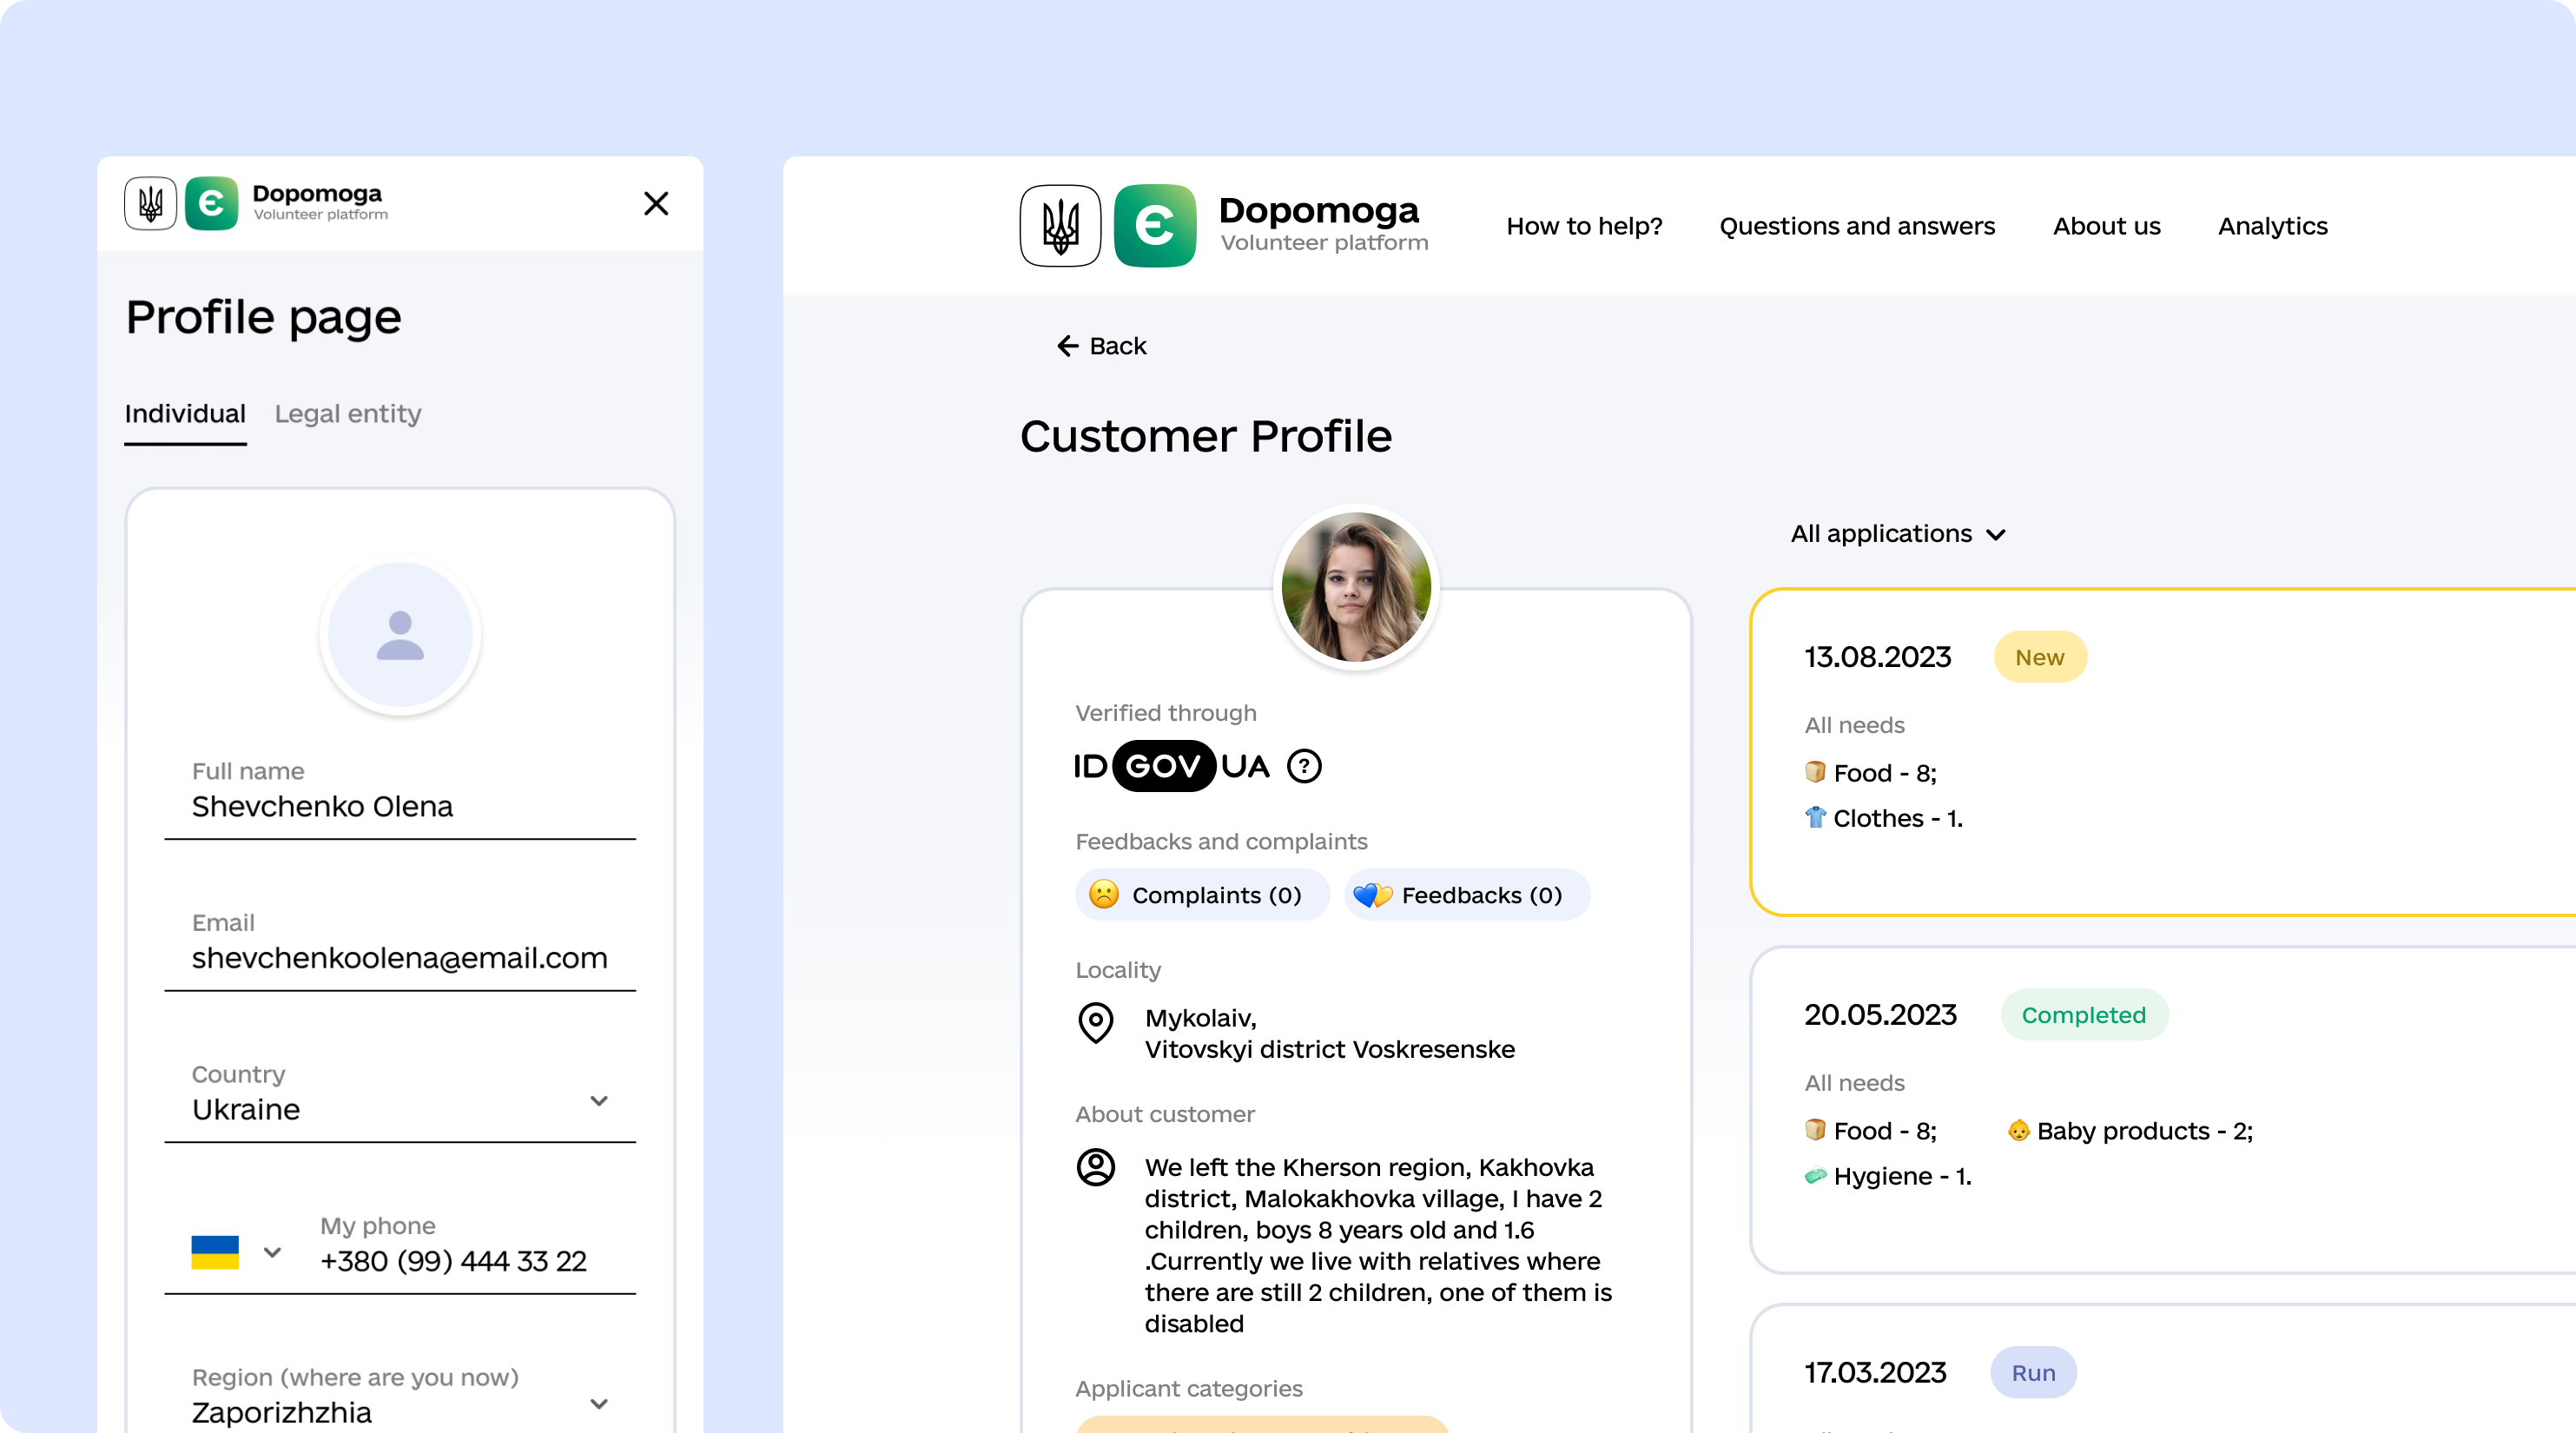View Feedbacks (0)
This screenshot has height=1433, width=2576.
point(1467,895)
